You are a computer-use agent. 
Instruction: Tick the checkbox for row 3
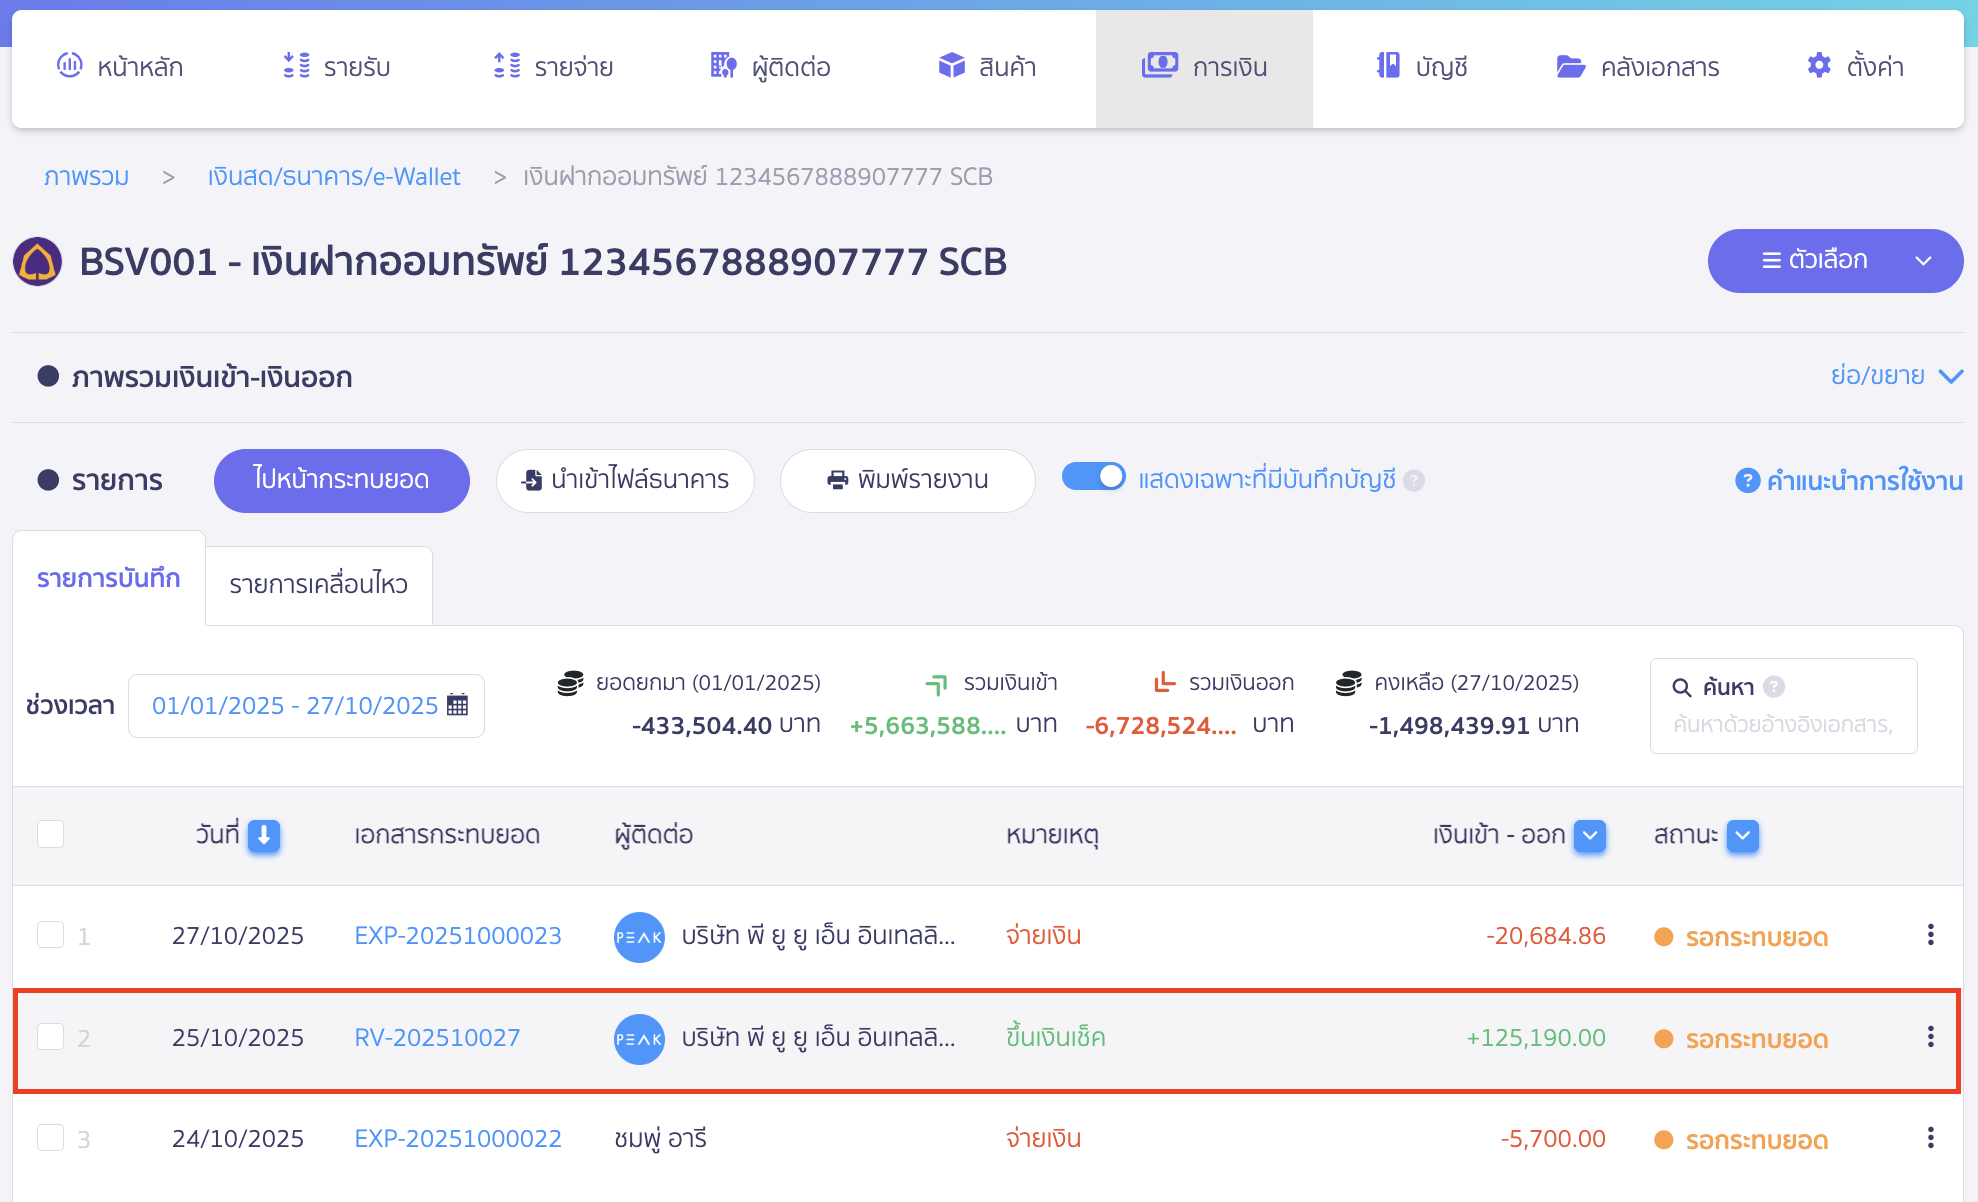pyautogui.click(x=50, y=1138)
